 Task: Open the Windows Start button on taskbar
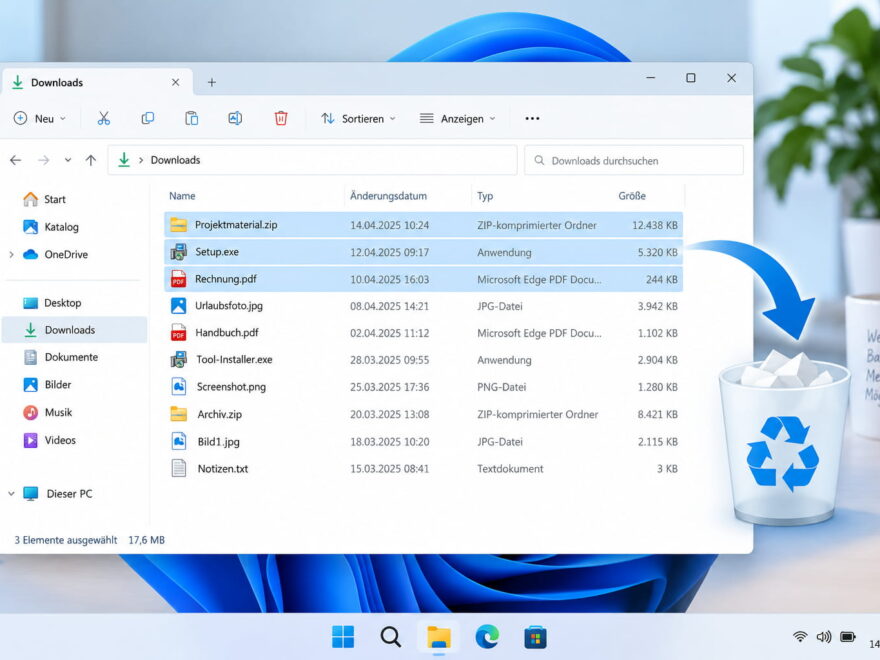click(343, 636)
